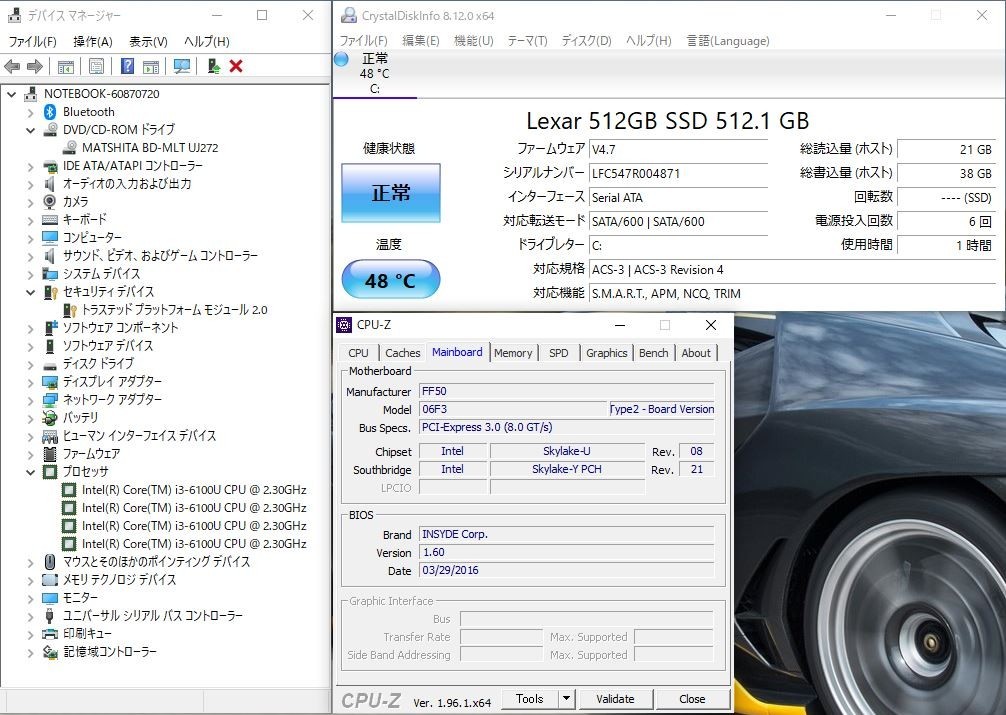Click the blue health status disk icon for C:

click(x=341, y=60)
